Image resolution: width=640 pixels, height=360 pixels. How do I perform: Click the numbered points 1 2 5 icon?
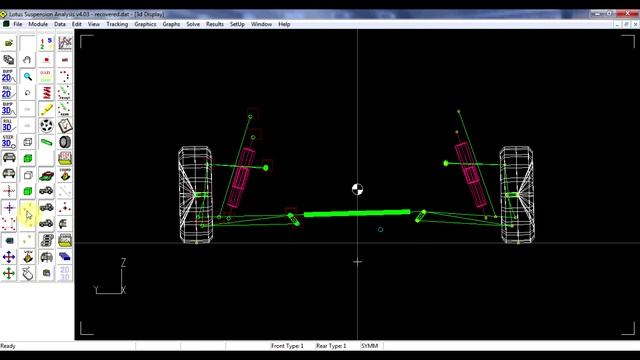(46, 43)
